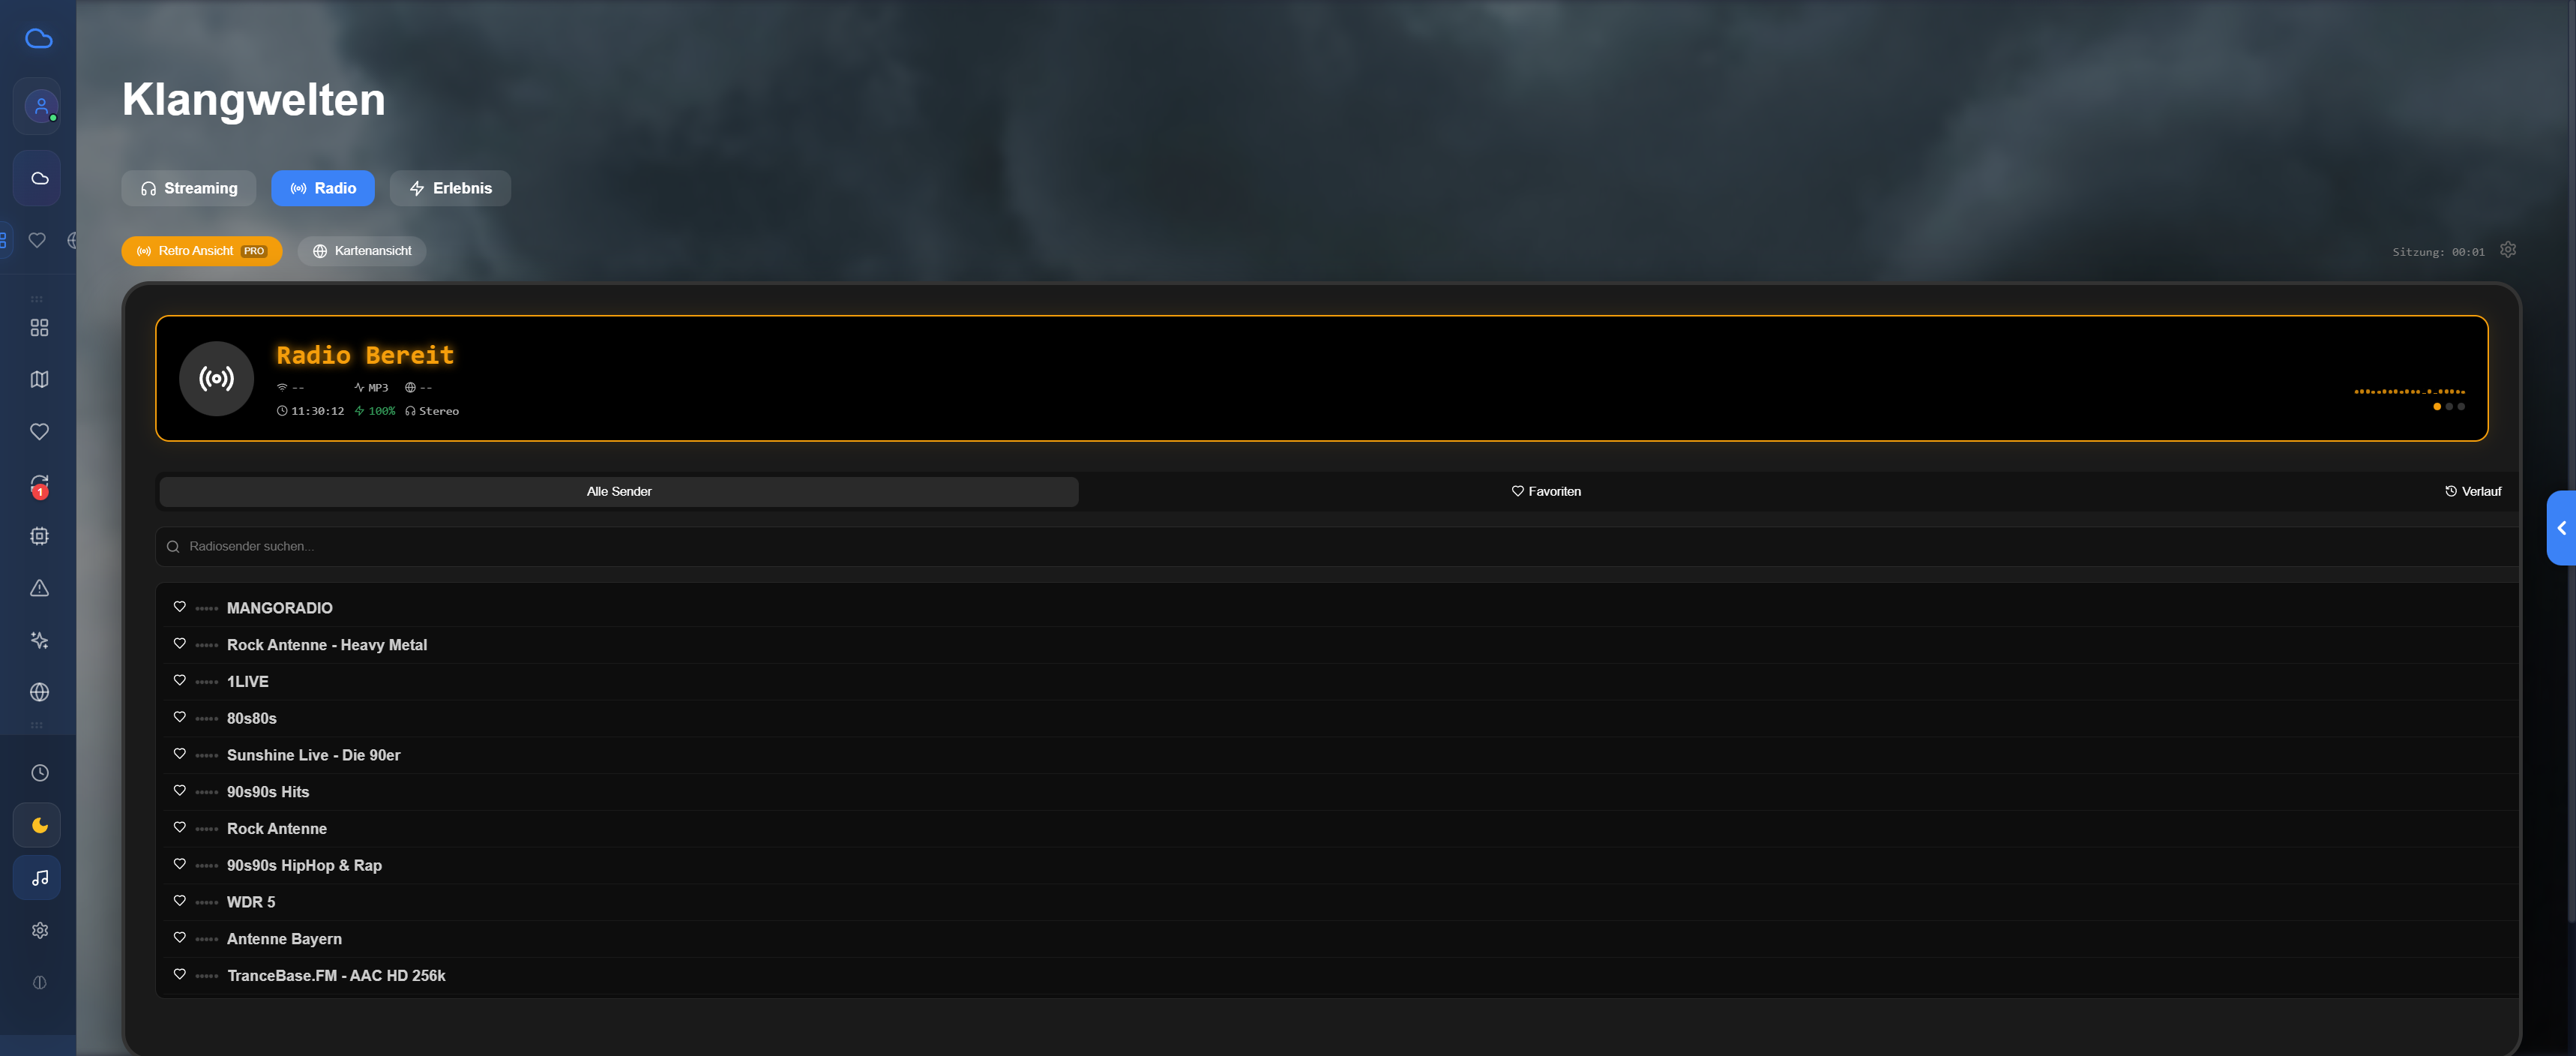
Task: Toggle dark mode via moon icon
Action: pyautogui.click(x=38, y=825)
